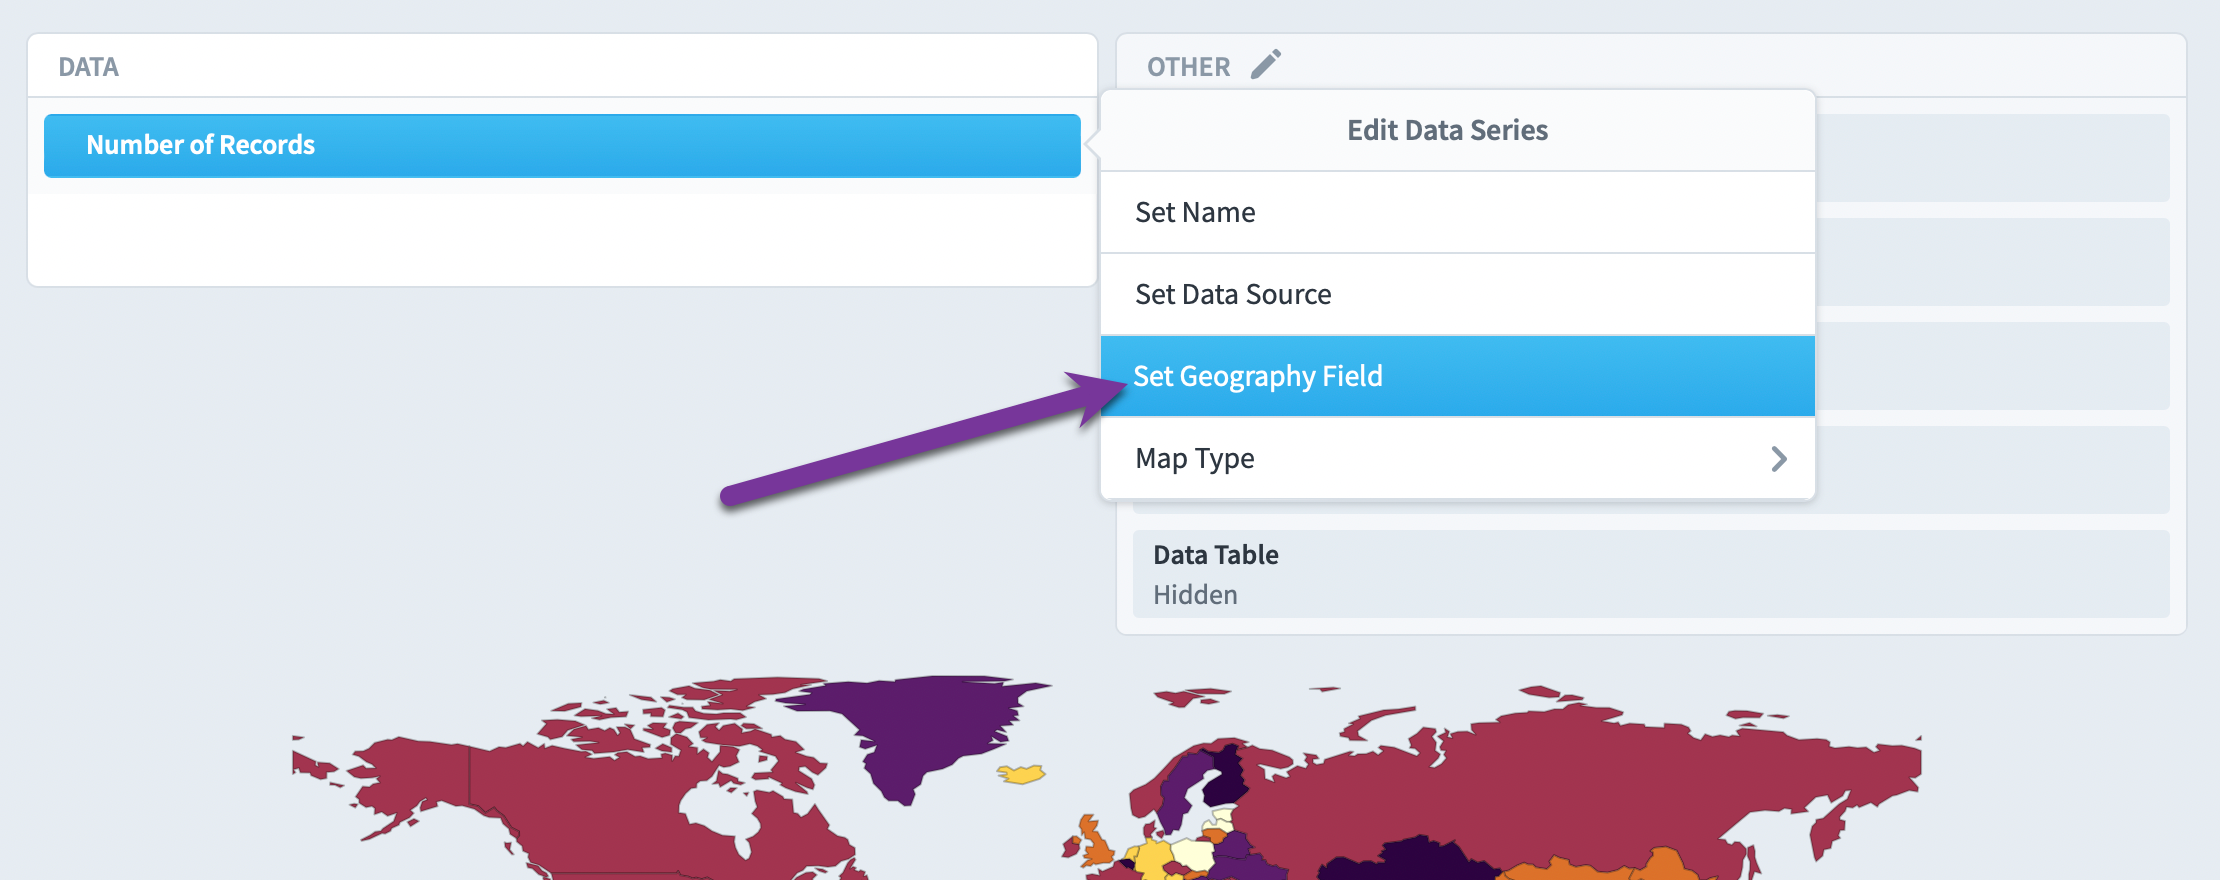The width and height of the screenshot is (2220, 880).
Task: Click the 'Hidden' value under Data Table
Action: click(x=1195, y=595)
